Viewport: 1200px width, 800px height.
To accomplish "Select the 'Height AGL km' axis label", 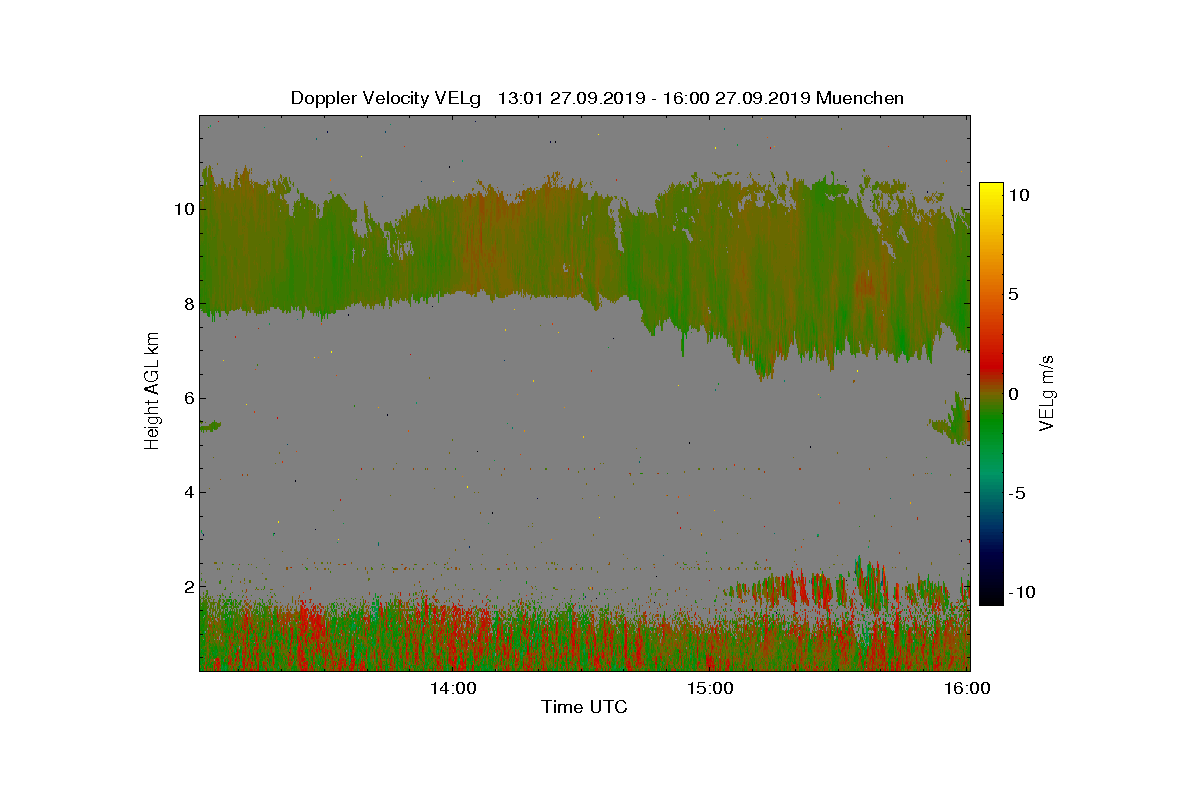I will [x=152, y=390].
